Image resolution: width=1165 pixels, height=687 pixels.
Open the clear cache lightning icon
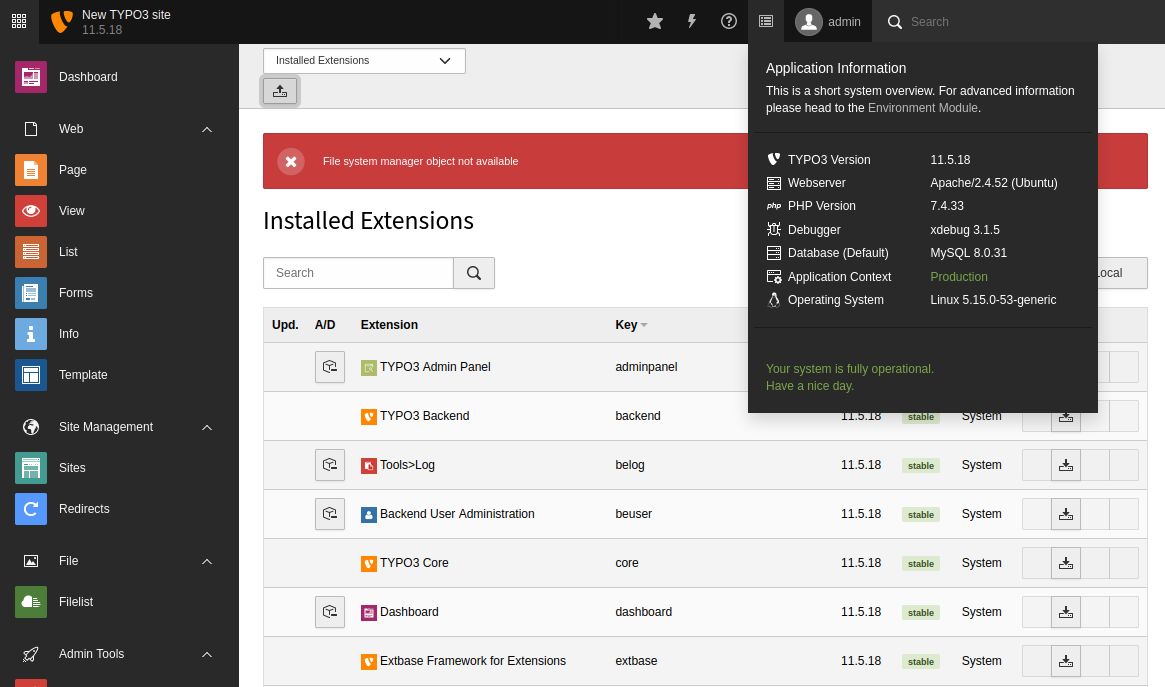[692, 22]
